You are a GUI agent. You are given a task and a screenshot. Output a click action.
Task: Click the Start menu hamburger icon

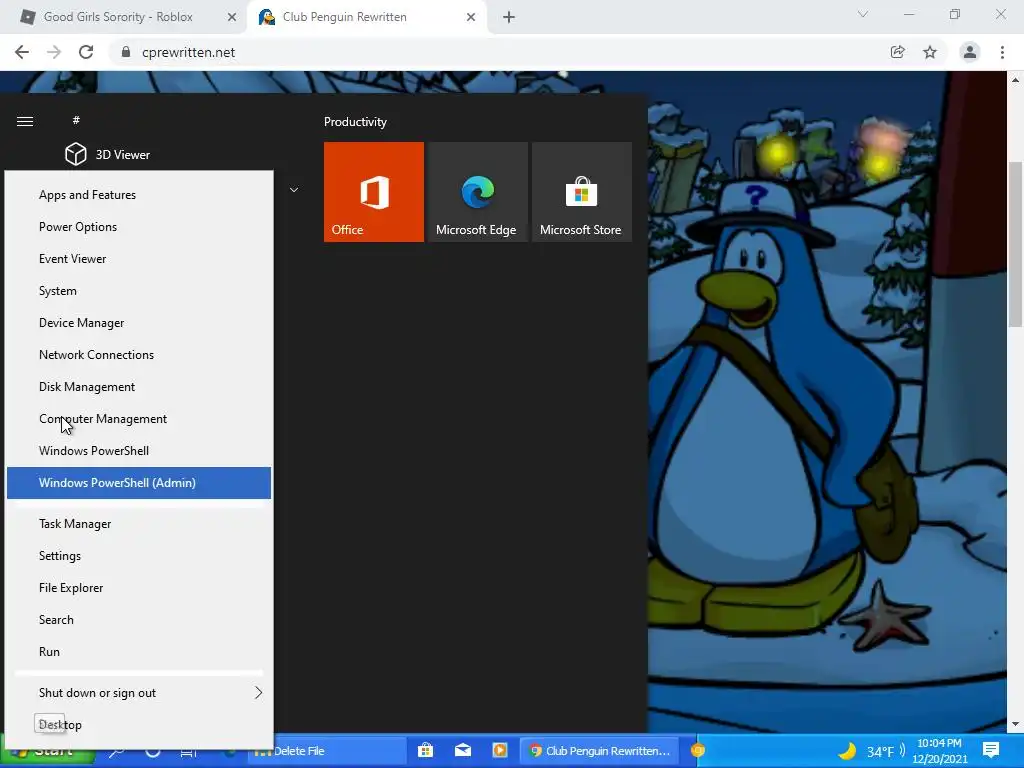coord(25,121)
